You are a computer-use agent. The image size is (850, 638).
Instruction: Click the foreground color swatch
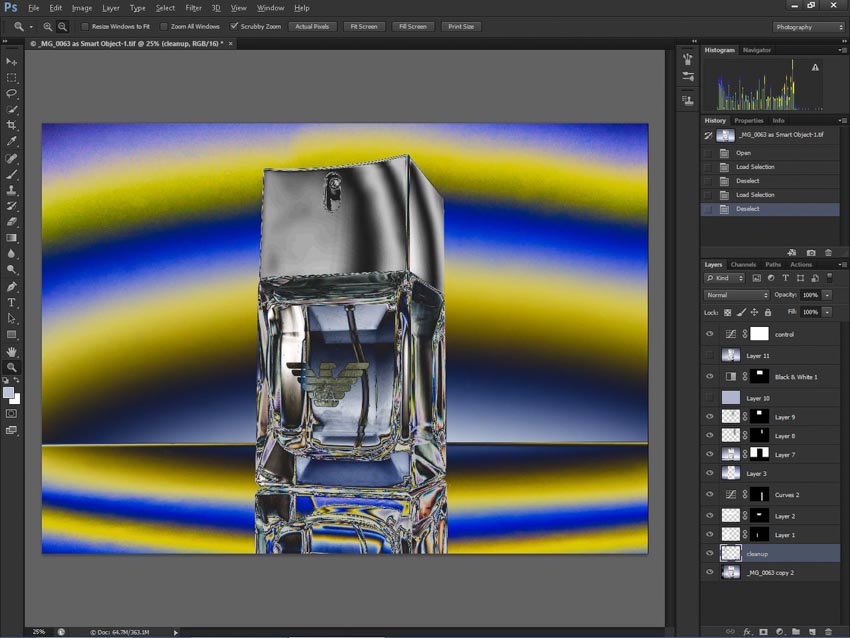point(8,393)
